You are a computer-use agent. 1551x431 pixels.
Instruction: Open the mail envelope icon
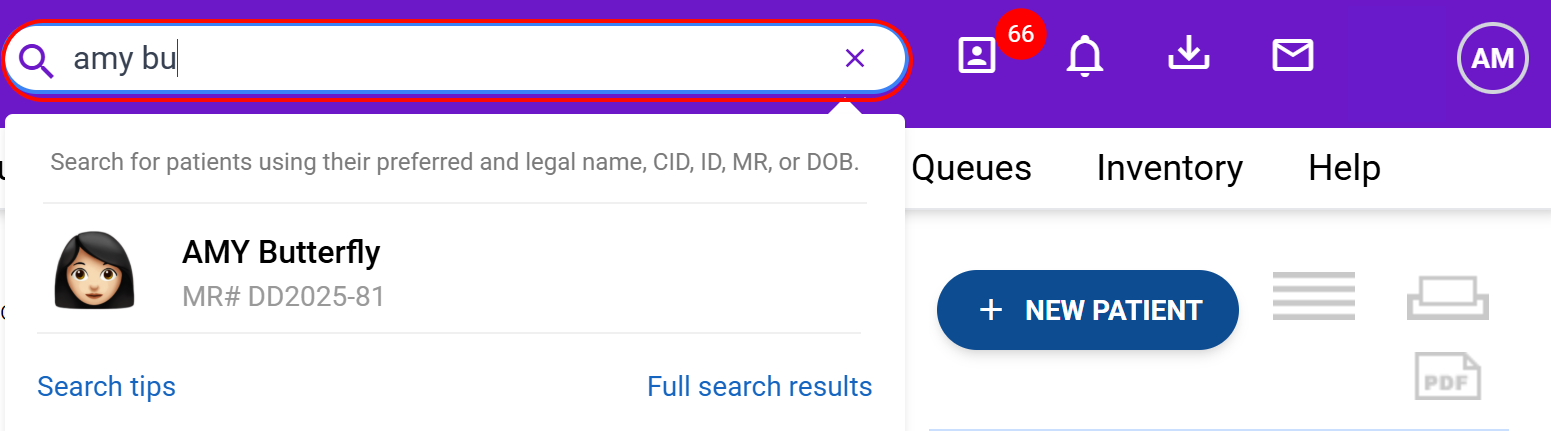point(1292,56)
